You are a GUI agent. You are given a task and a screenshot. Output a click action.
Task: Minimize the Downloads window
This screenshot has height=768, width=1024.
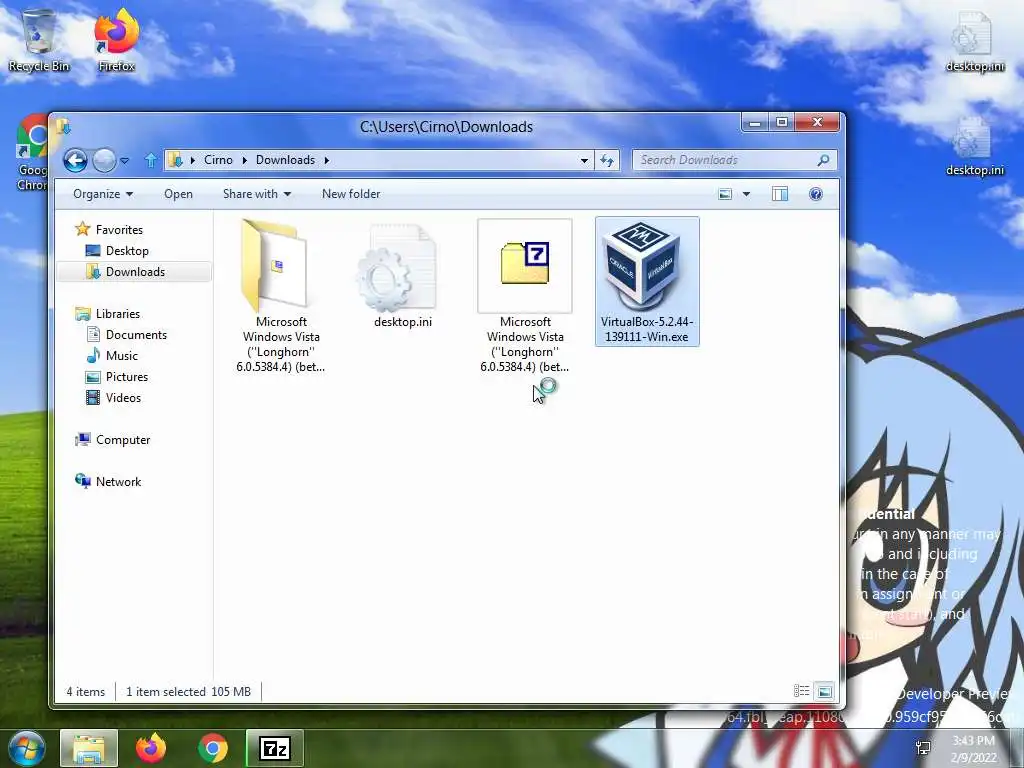click(756, 122)
